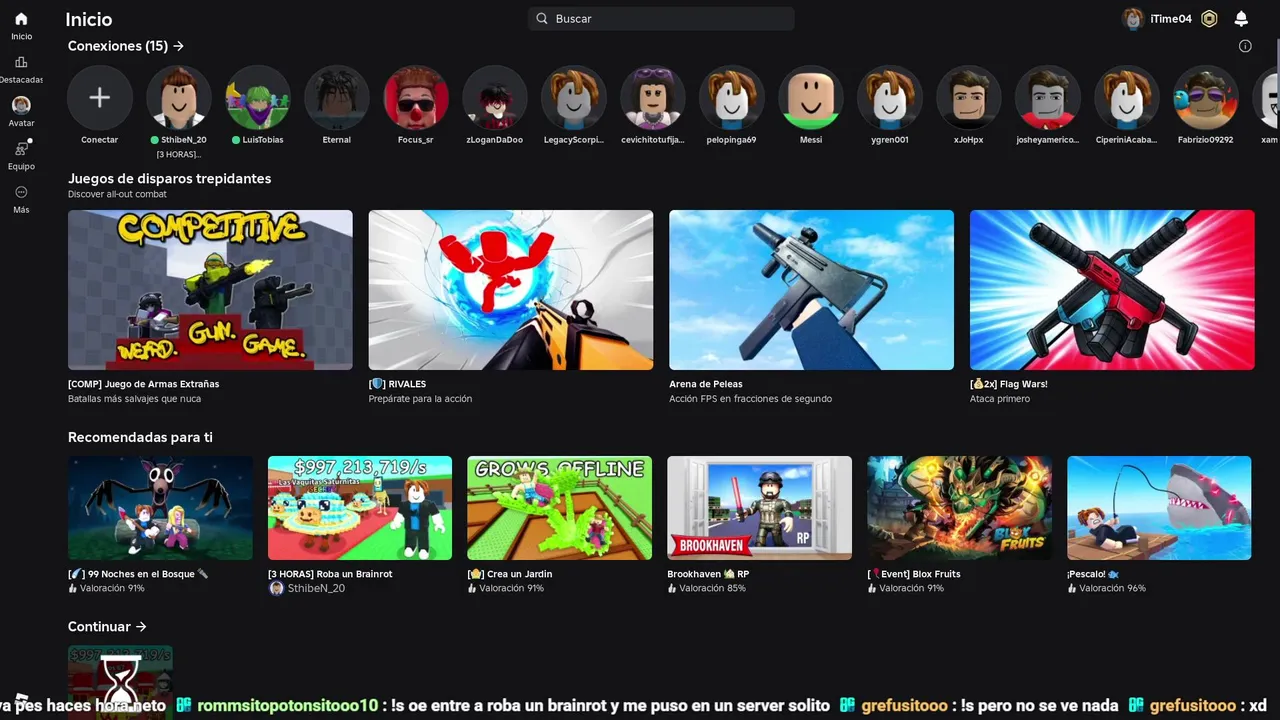
Task: Open Roba un Brainrot game thumbnail
Action: point(360,508)
